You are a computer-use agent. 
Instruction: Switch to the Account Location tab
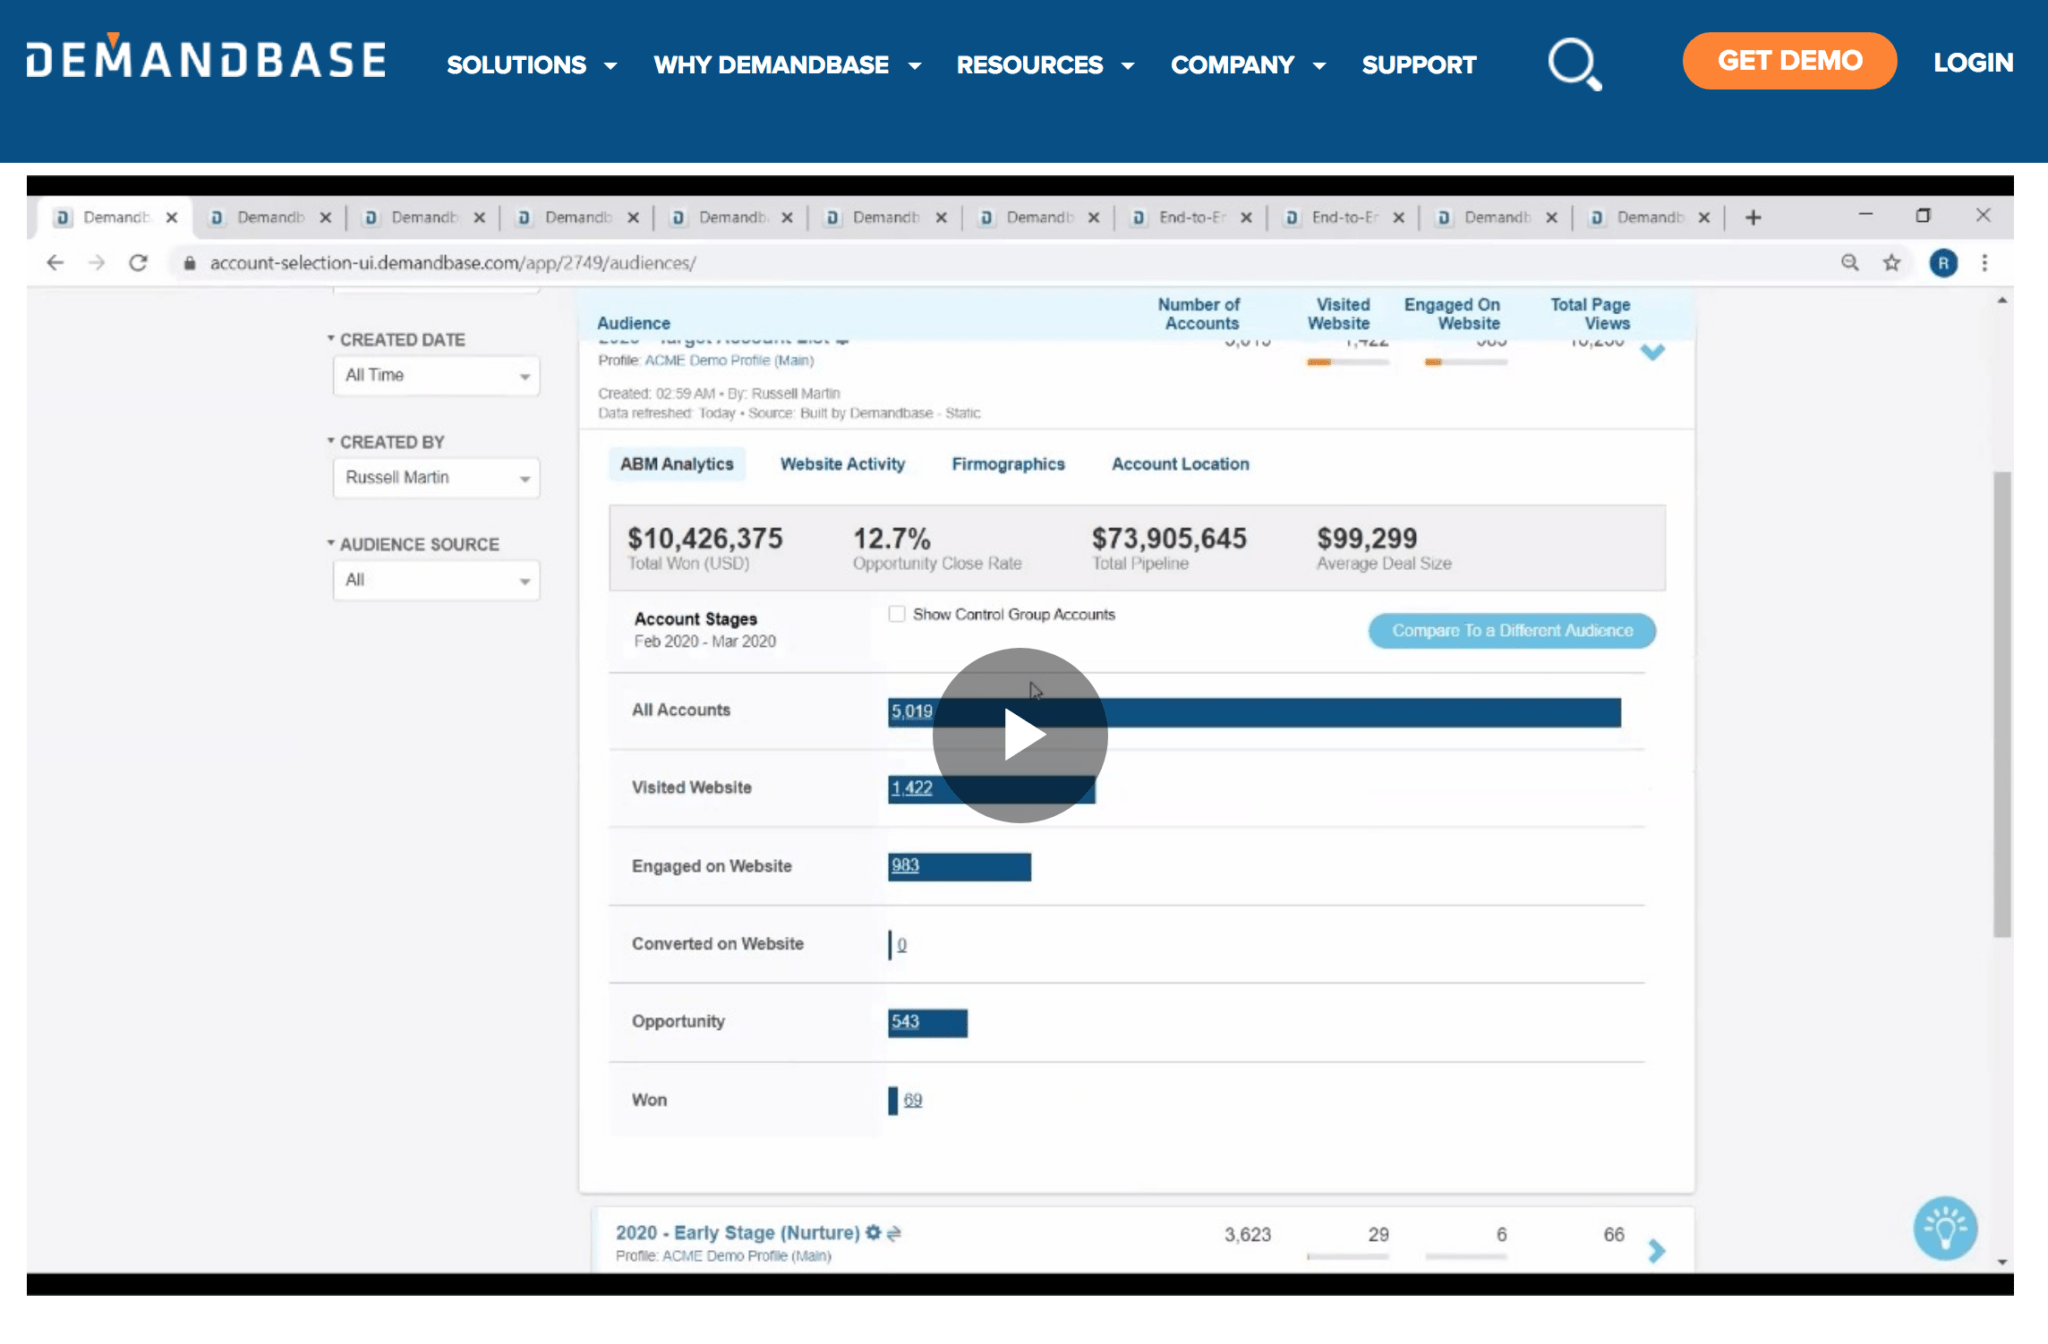click(1180, 464)
